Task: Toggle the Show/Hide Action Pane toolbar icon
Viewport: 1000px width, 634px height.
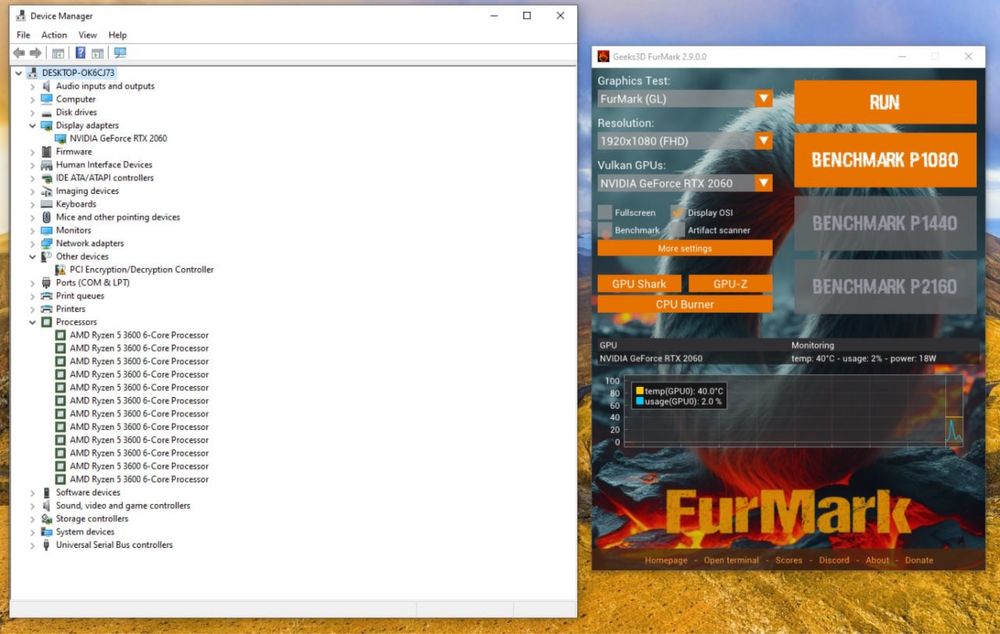Action: tap(98, 53)
